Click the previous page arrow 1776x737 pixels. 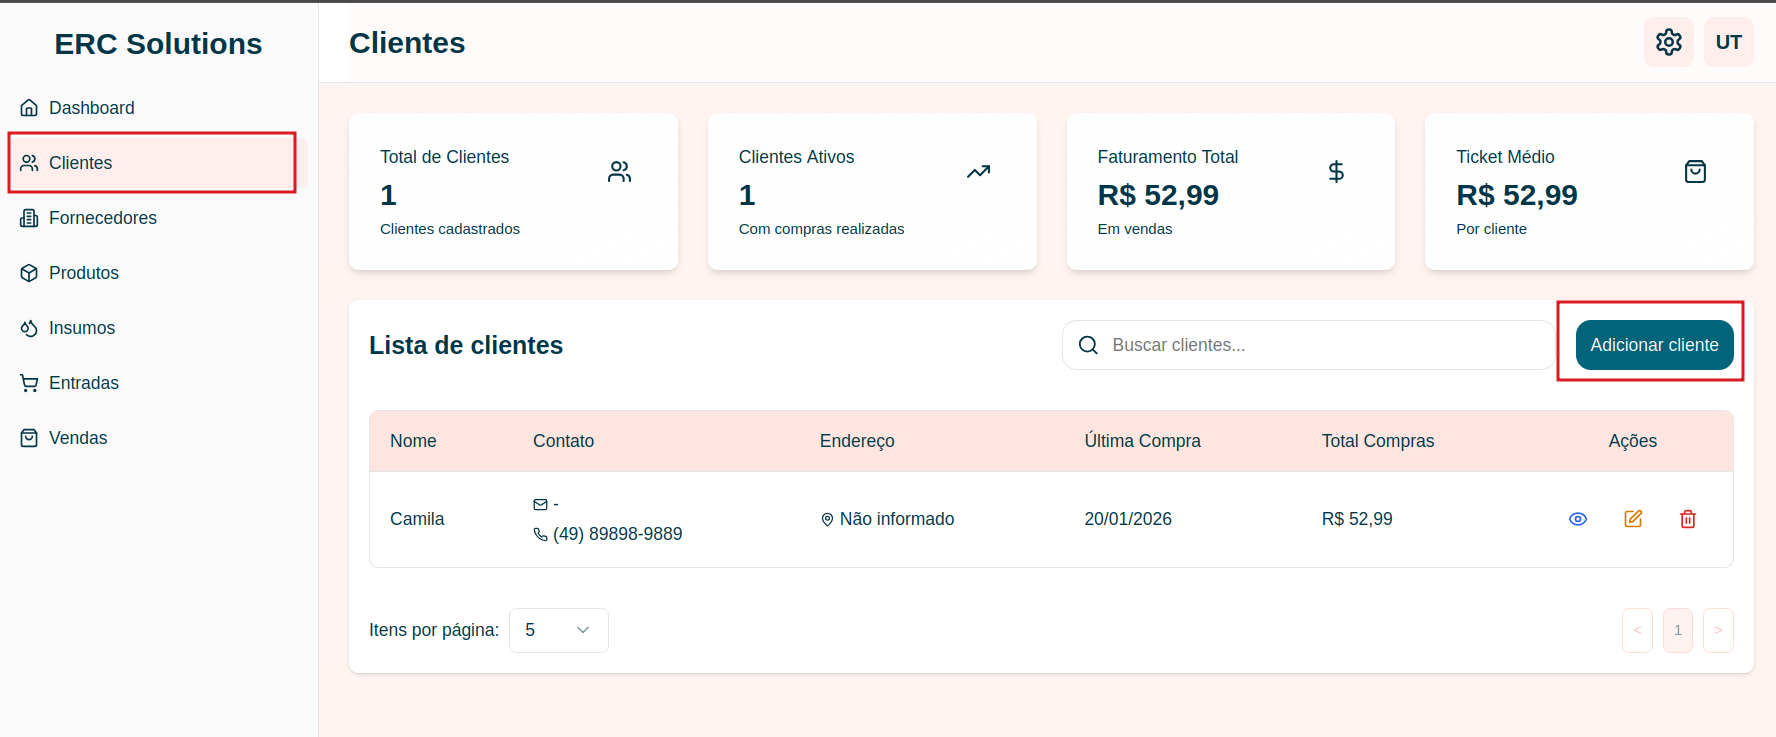[x=1637, y=630]
